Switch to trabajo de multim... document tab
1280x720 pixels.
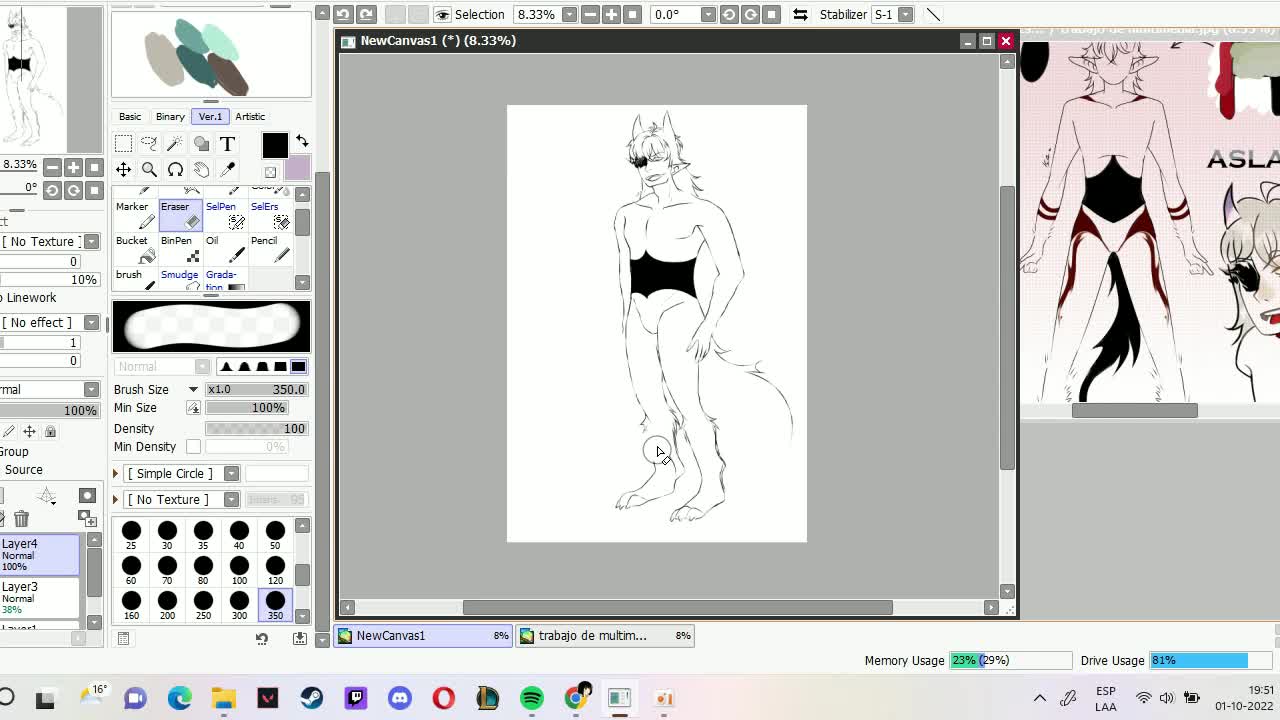[x=606, y=635]
